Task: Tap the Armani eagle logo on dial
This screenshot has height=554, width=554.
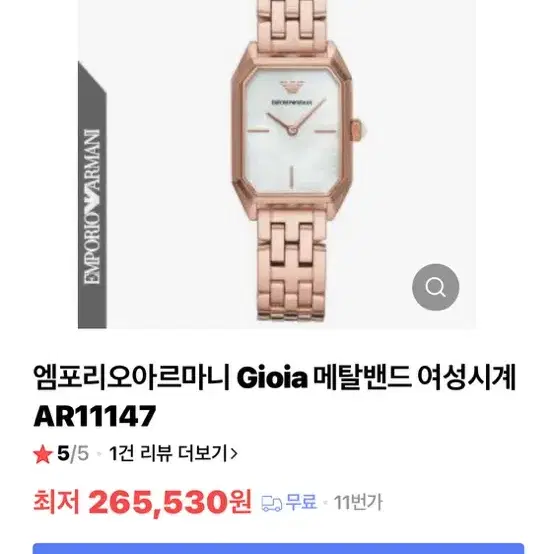Action: pos(291,87)
